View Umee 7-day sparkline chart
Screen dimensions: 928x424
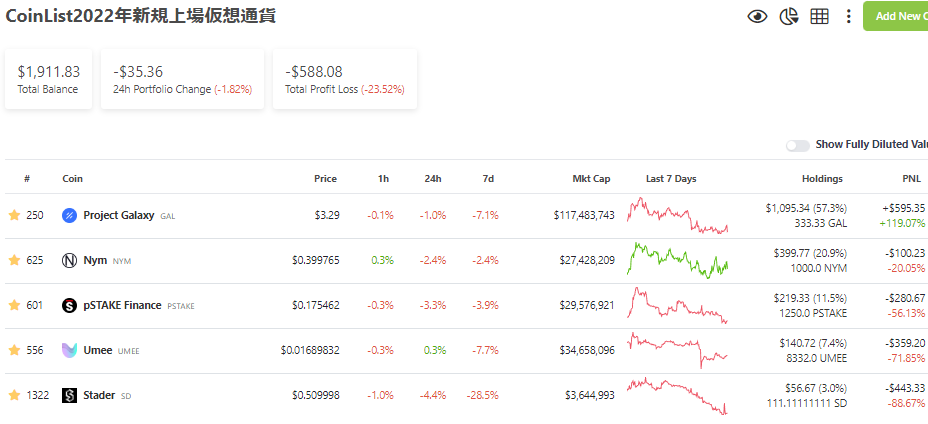[x=678, y=350]
